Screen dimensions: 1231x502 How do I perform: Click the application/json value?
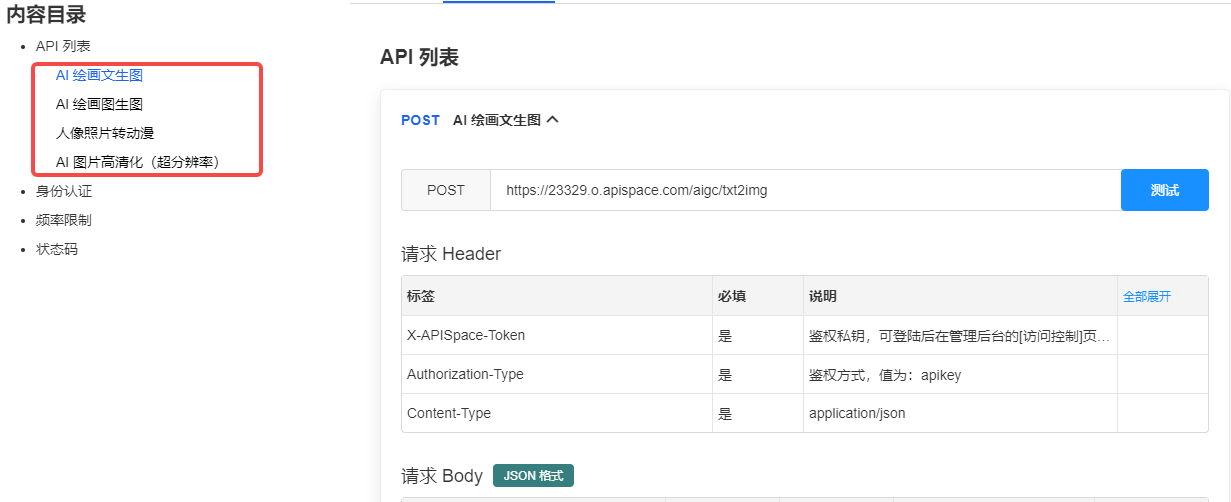tap(857, 413)
